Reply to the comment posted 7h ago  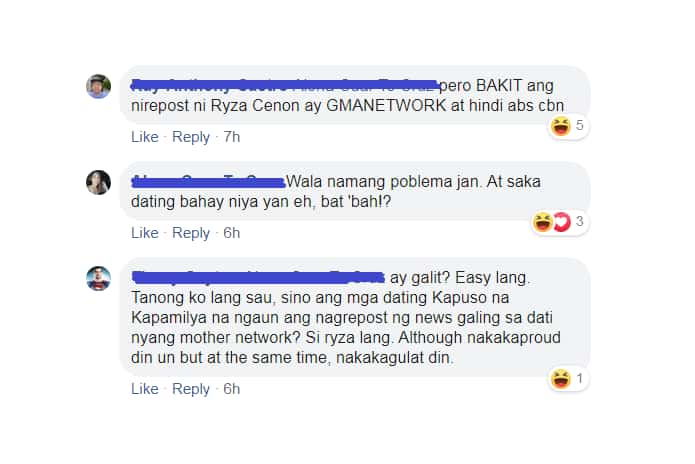tap(191, 137)
